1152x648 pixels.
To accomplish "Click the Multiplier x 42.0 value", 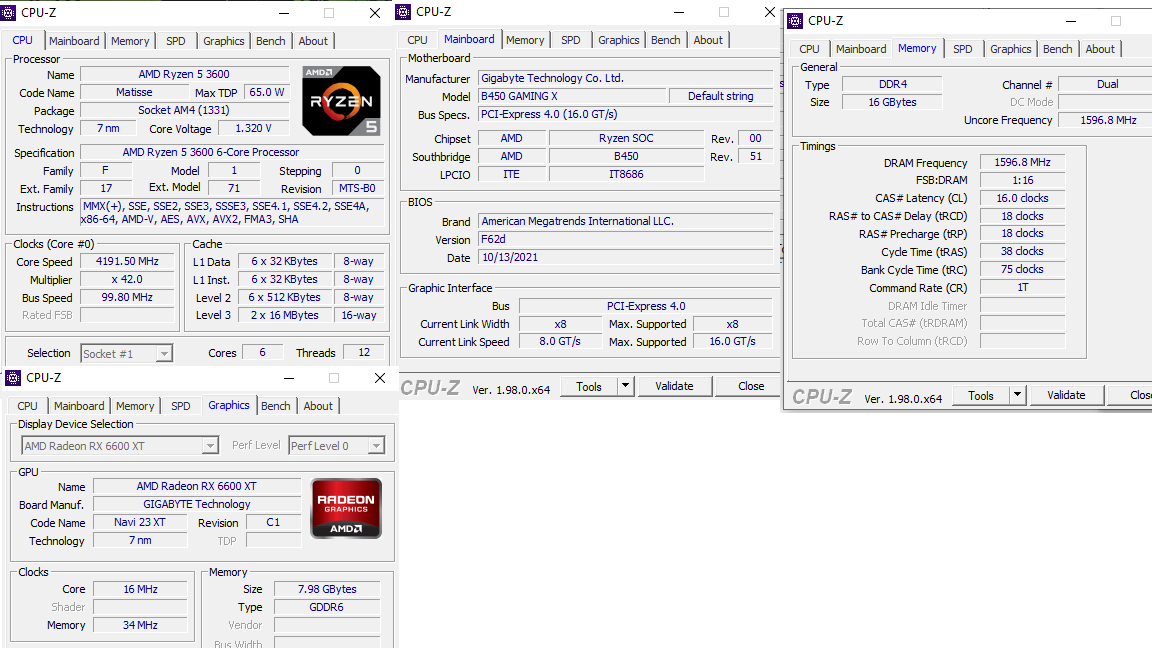I will (x=127, y=279).
